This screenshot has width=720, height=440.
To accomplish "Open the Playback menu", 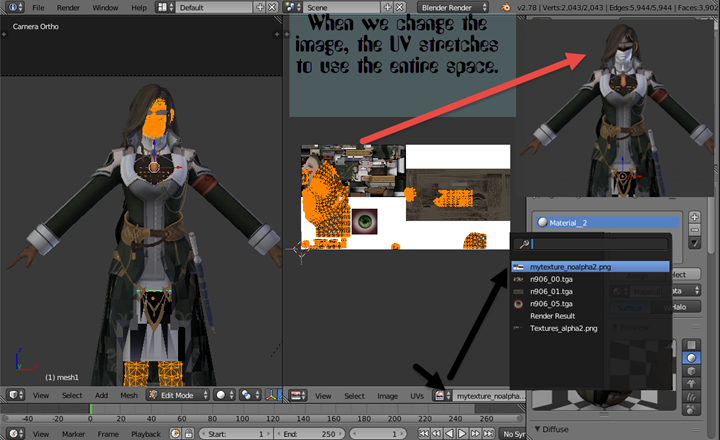I will [x=146, y=434].
